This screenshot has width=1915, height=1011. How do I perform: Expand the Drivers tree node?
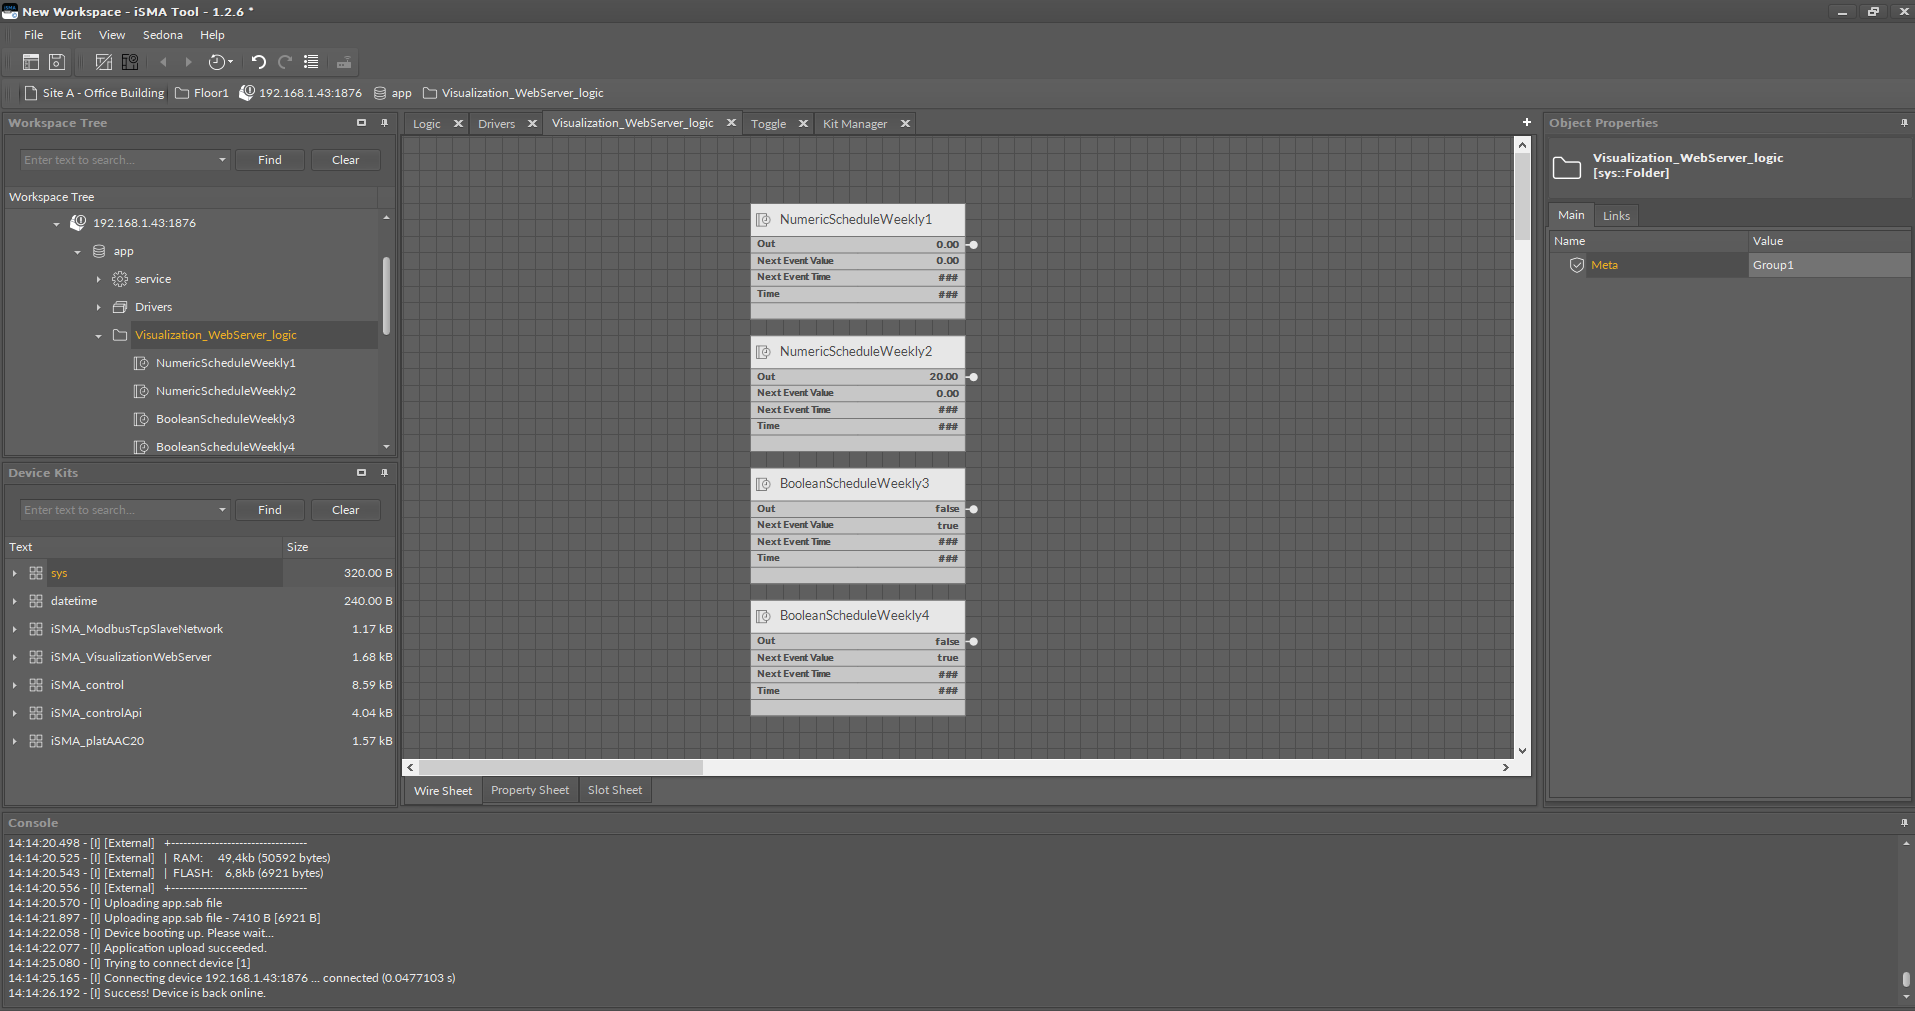(x=98, y=307)
